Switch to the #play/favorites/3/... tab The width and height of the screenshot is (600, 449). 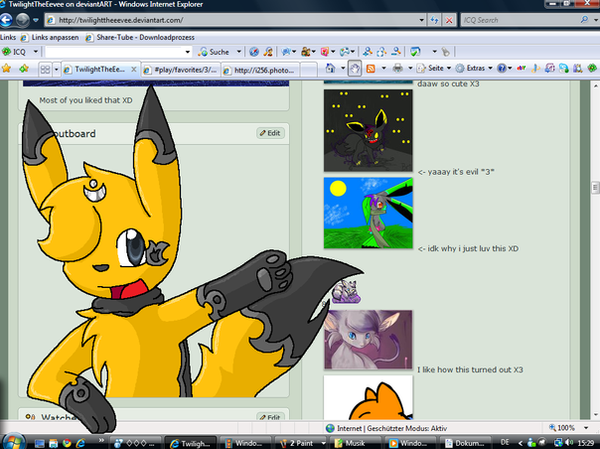181,70
